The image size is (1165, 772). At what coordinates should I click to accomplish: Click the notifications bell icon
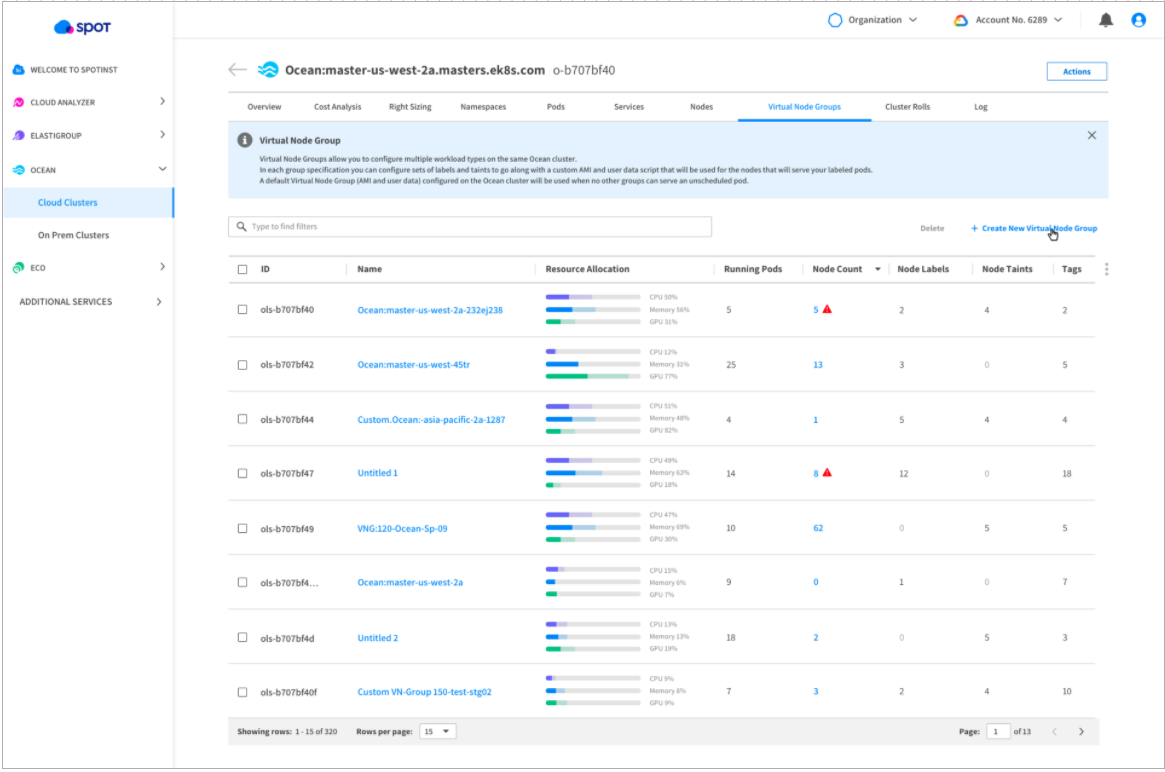1105,20
